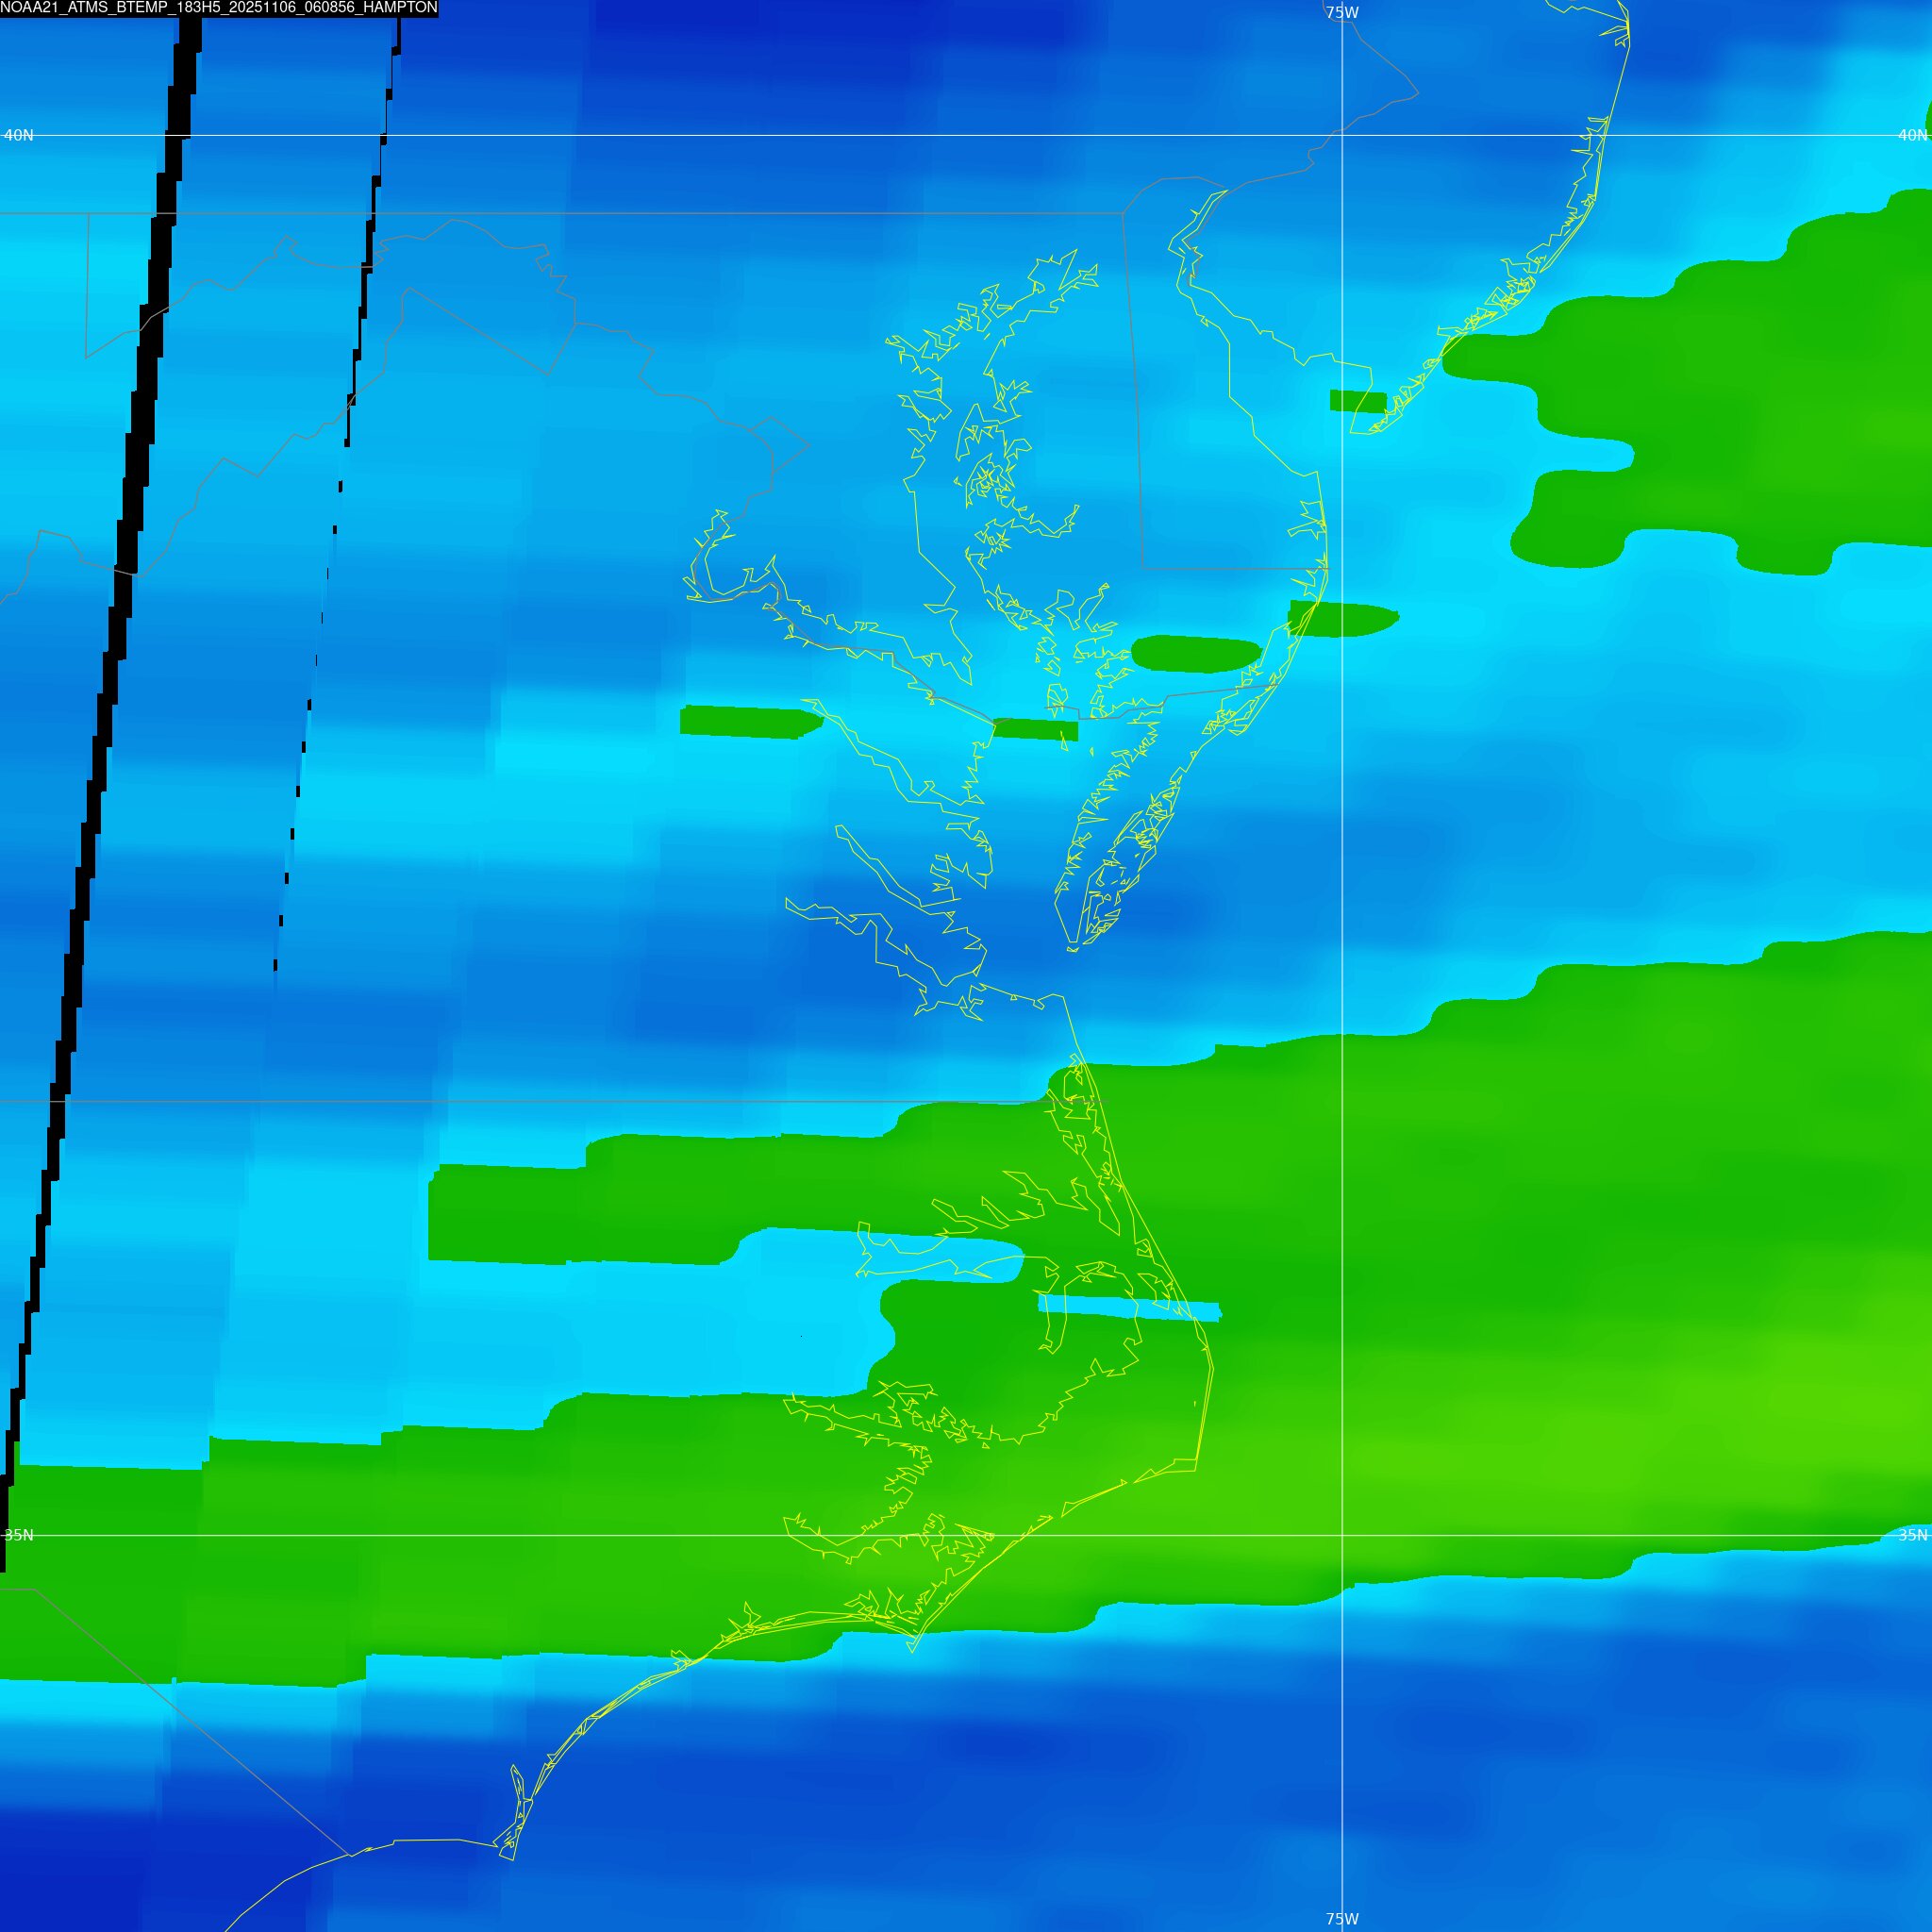1932x1932 pixels.
Task: Click the small green rectangle near Delaware Bay mouth
Action: [1357, 401]
